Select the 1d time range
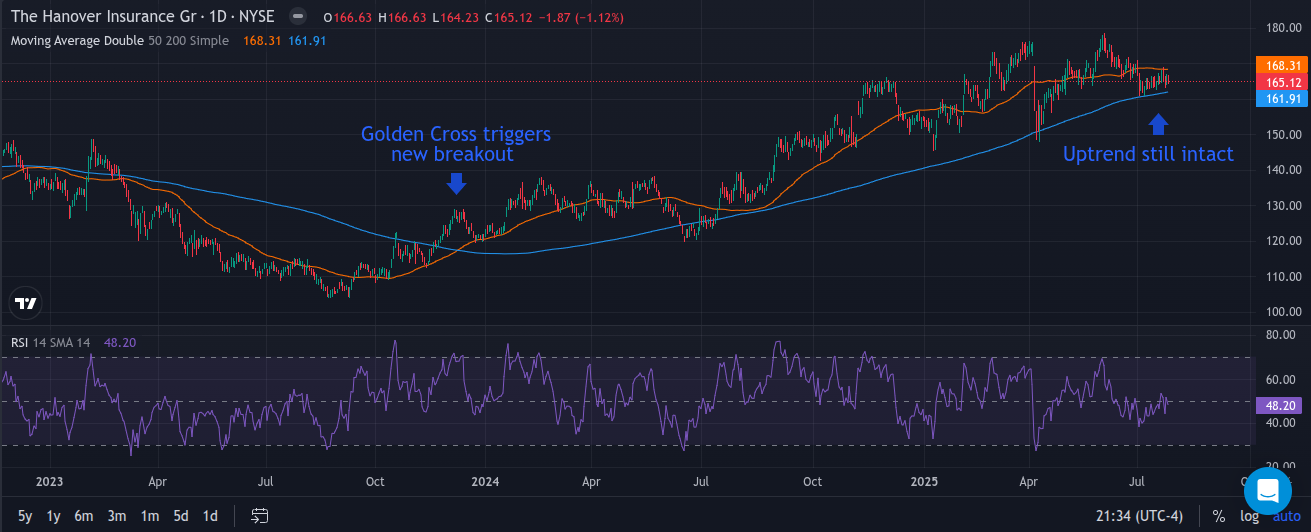Image resolution: width=1311 pixels, height=532 pixels. click(210, 516)
